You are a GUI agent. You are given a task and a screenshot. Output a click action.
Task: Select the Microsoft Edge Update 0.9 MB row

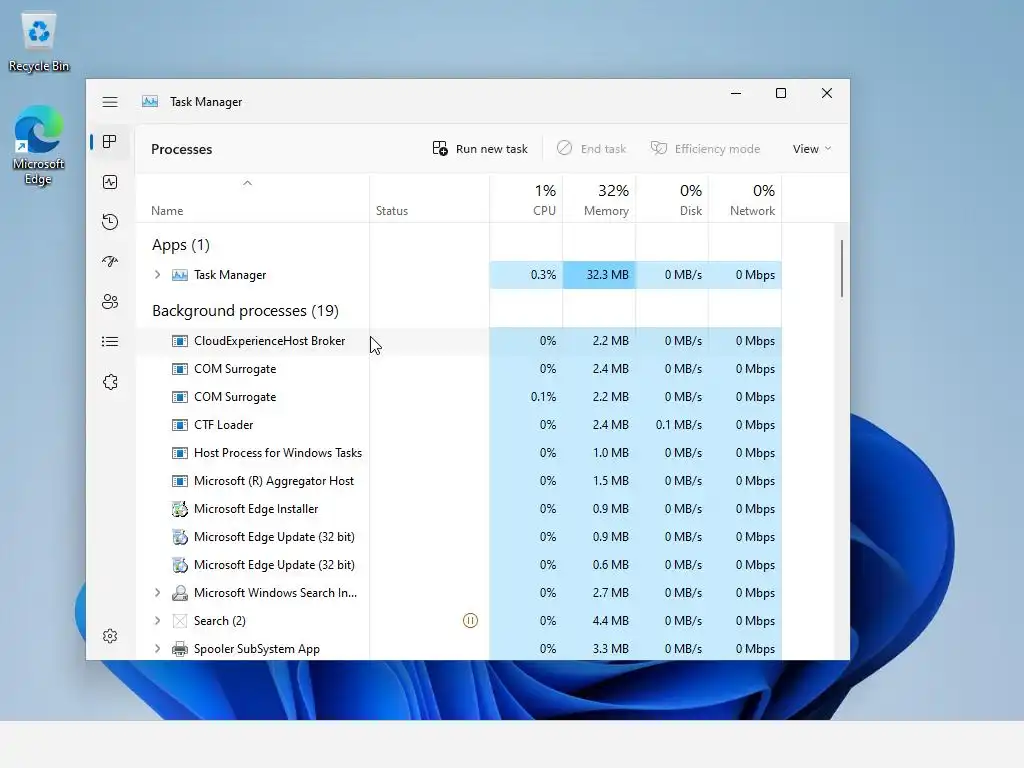(x=458, y=537)
